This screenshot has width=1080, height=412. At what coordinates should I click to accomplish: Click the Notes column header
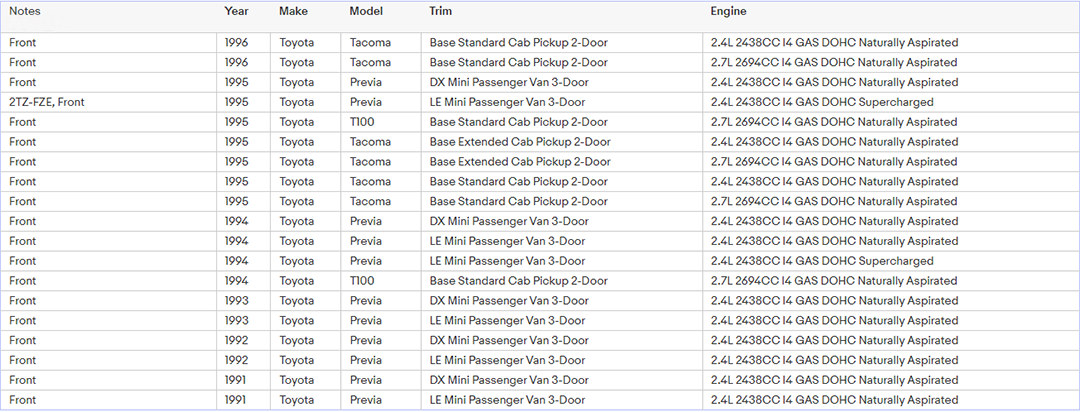click(26, 11)
